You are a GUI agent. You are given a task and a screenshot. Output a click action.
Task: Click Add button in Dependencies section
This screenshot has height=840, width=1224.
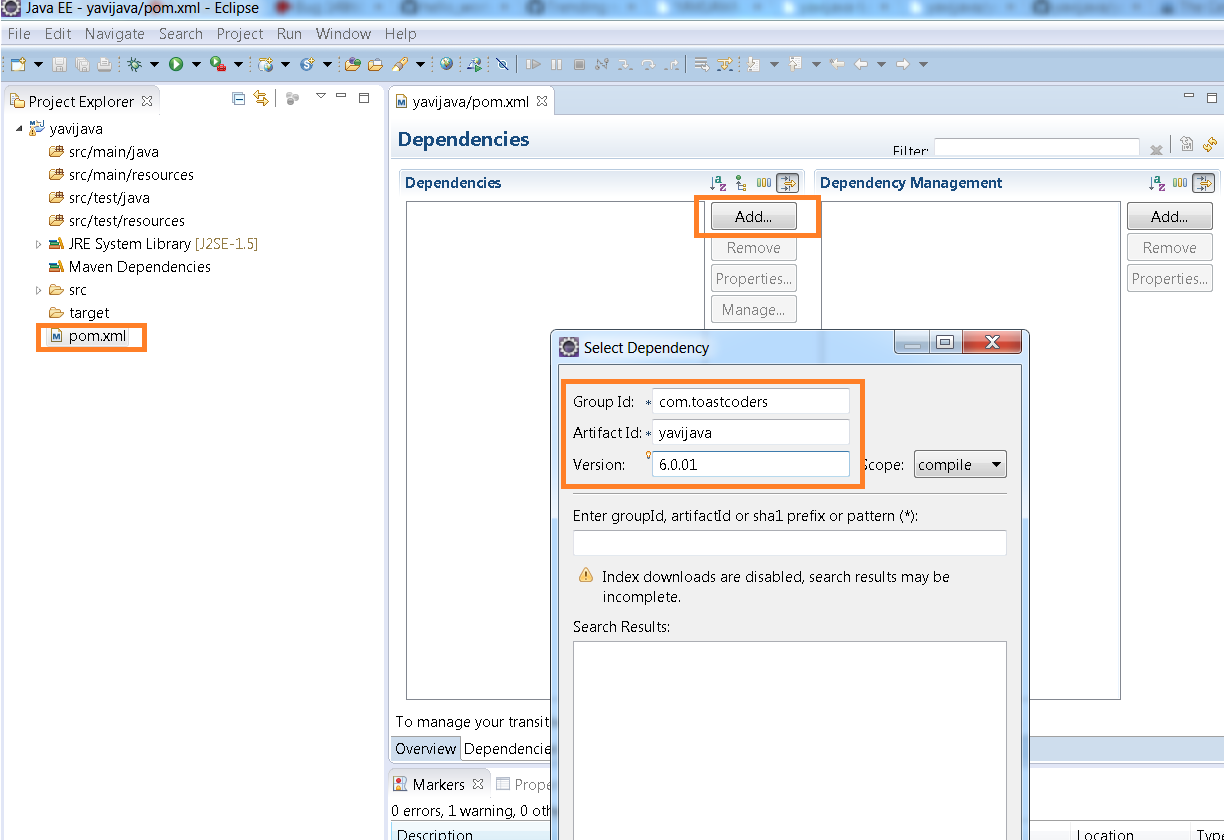(x=753, y=217)
